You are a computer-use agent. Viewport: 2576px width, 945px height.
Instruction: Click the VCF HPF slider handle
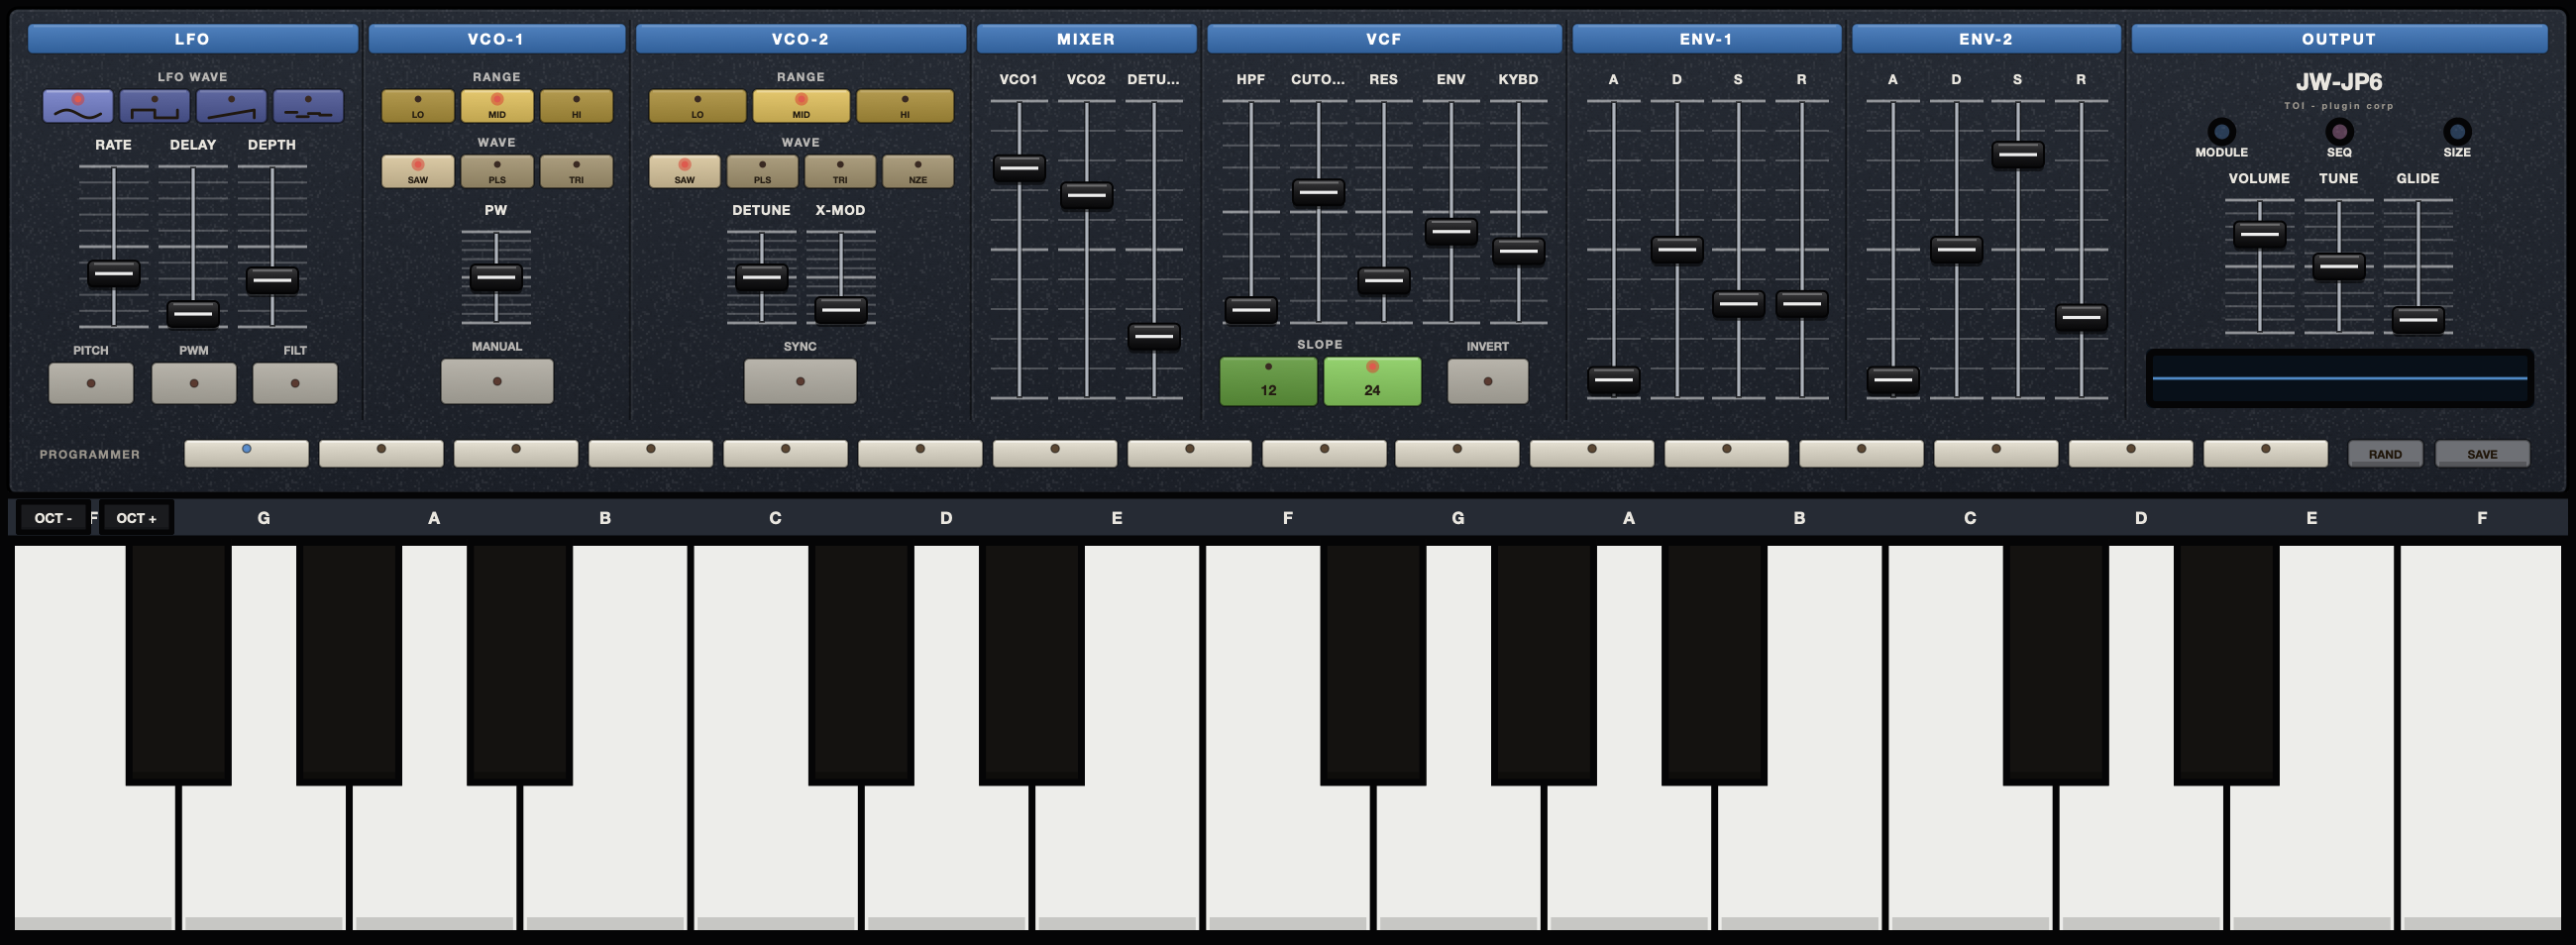(1251, 310)
